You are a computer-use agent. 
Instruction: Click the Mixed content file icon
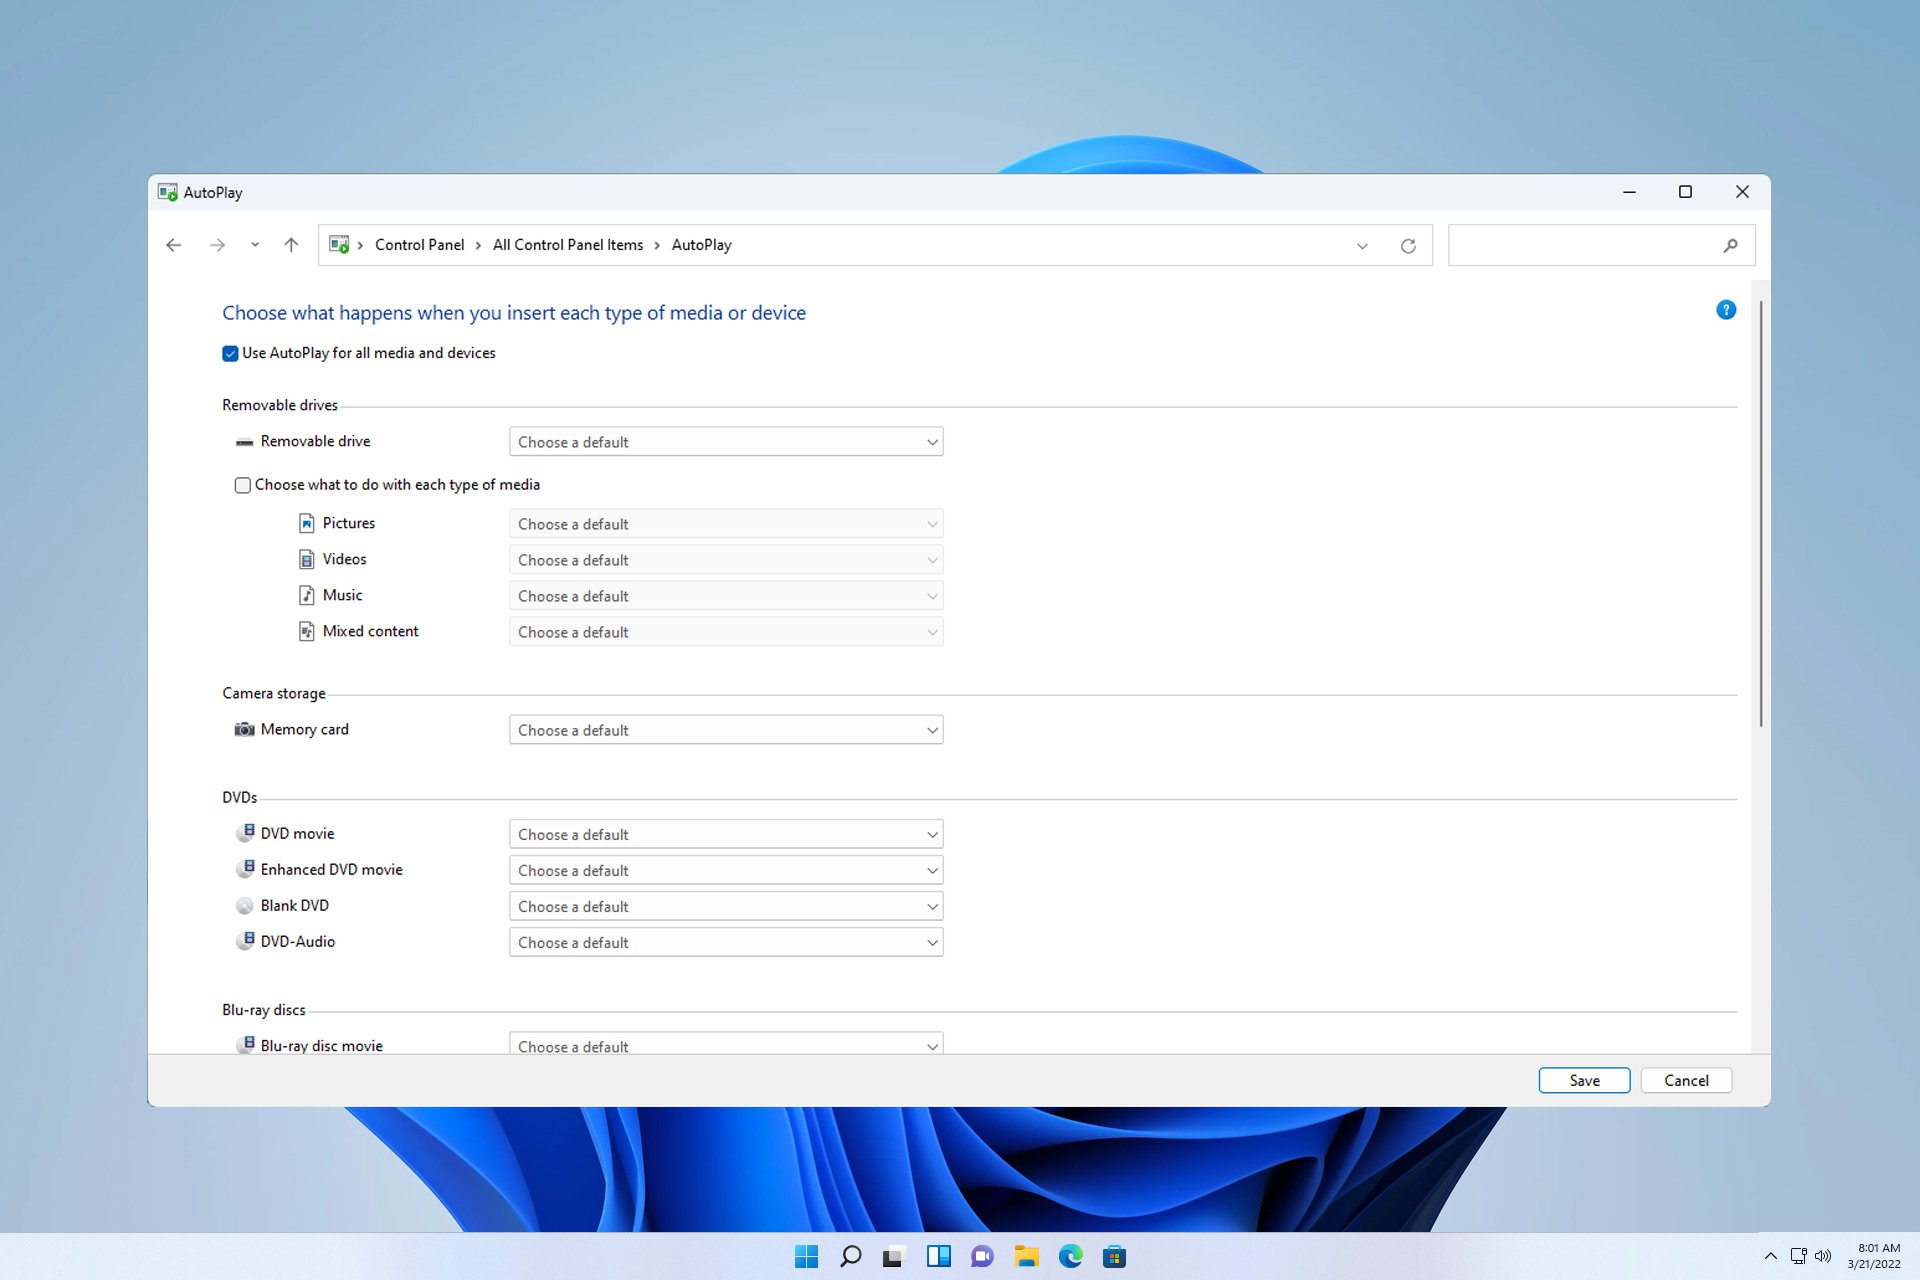(x=307, y=632)
